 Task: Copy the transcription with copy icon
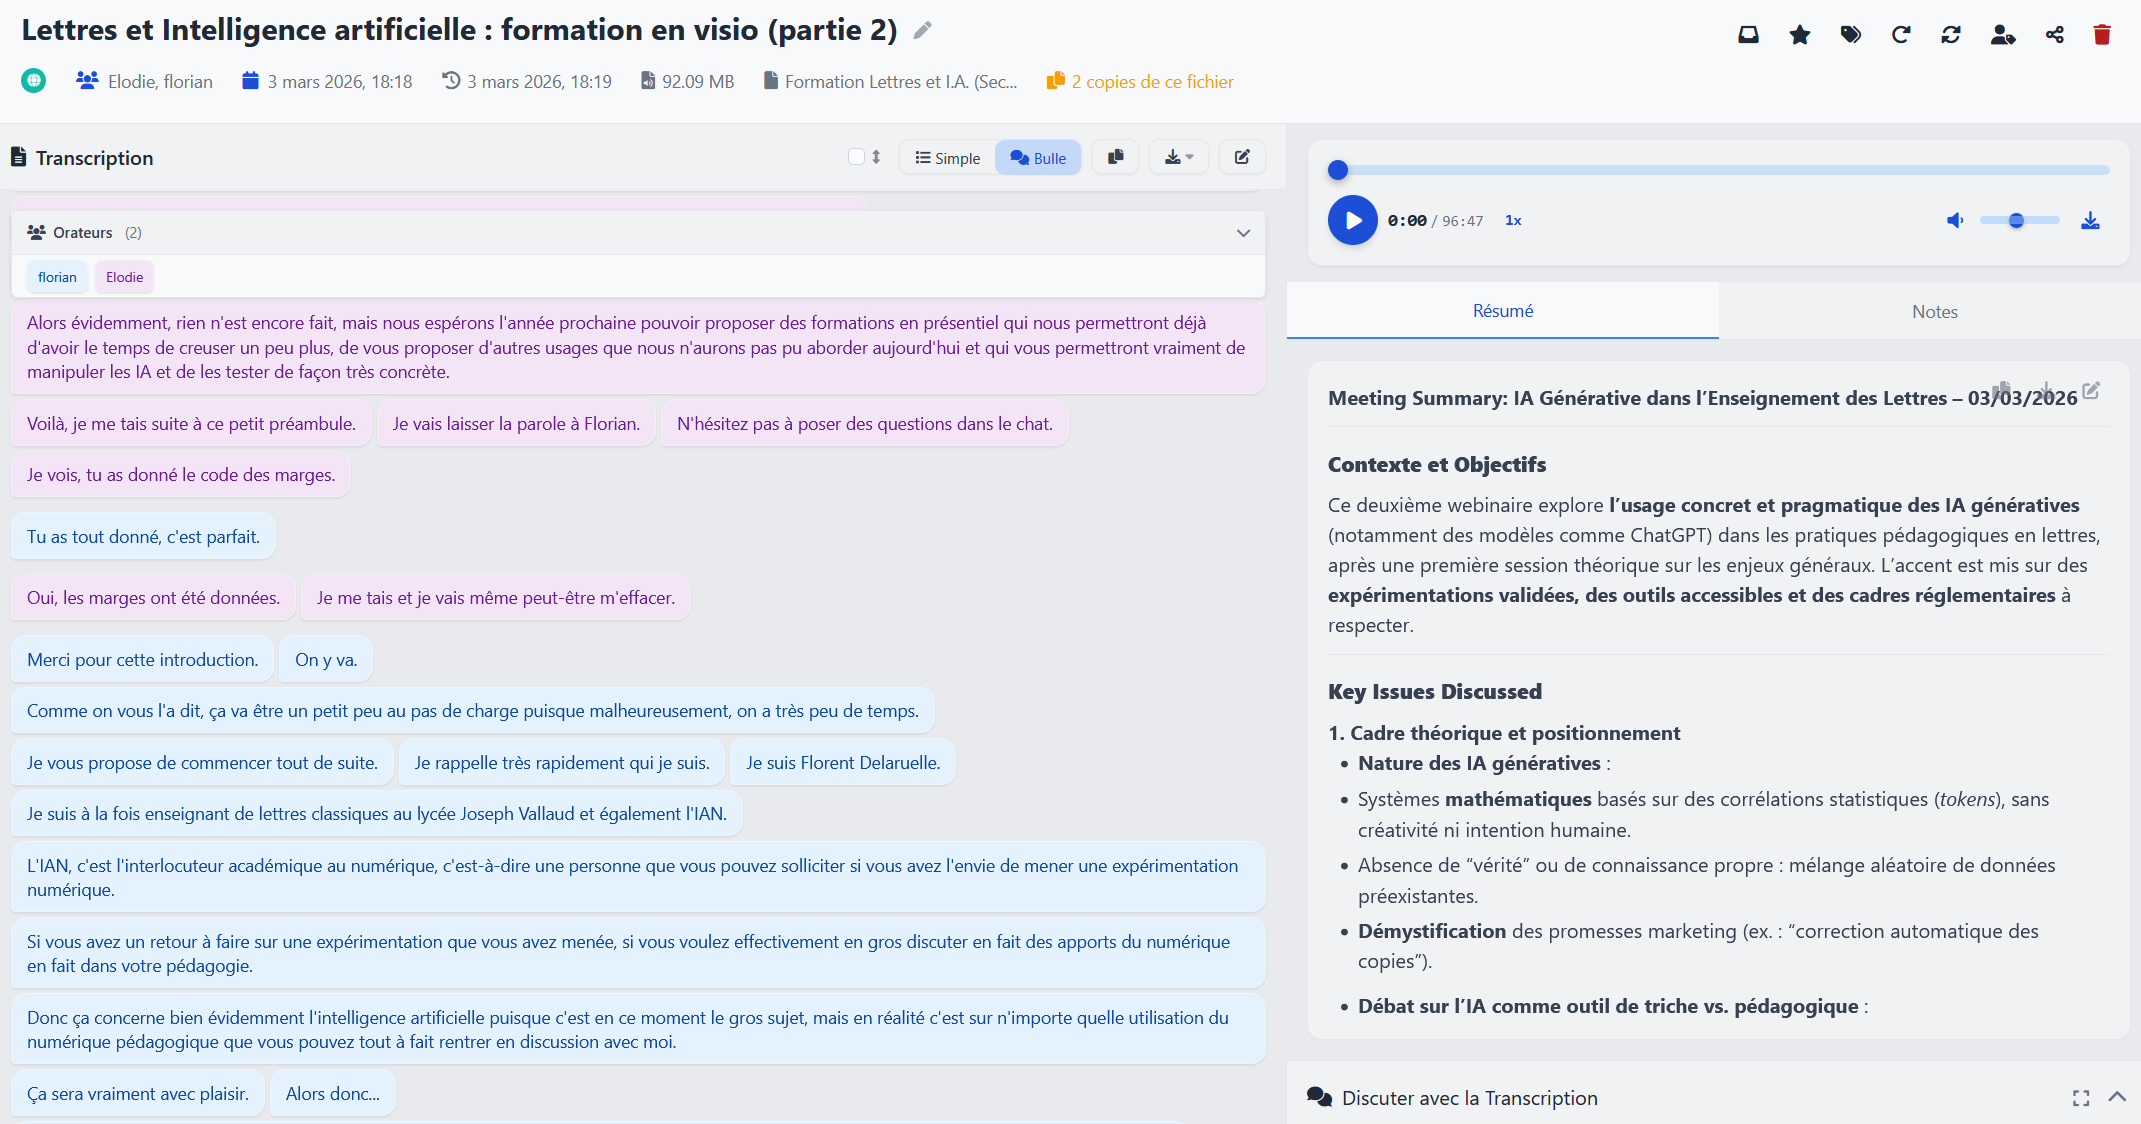pyautogui.click(x=1115, y=157)
